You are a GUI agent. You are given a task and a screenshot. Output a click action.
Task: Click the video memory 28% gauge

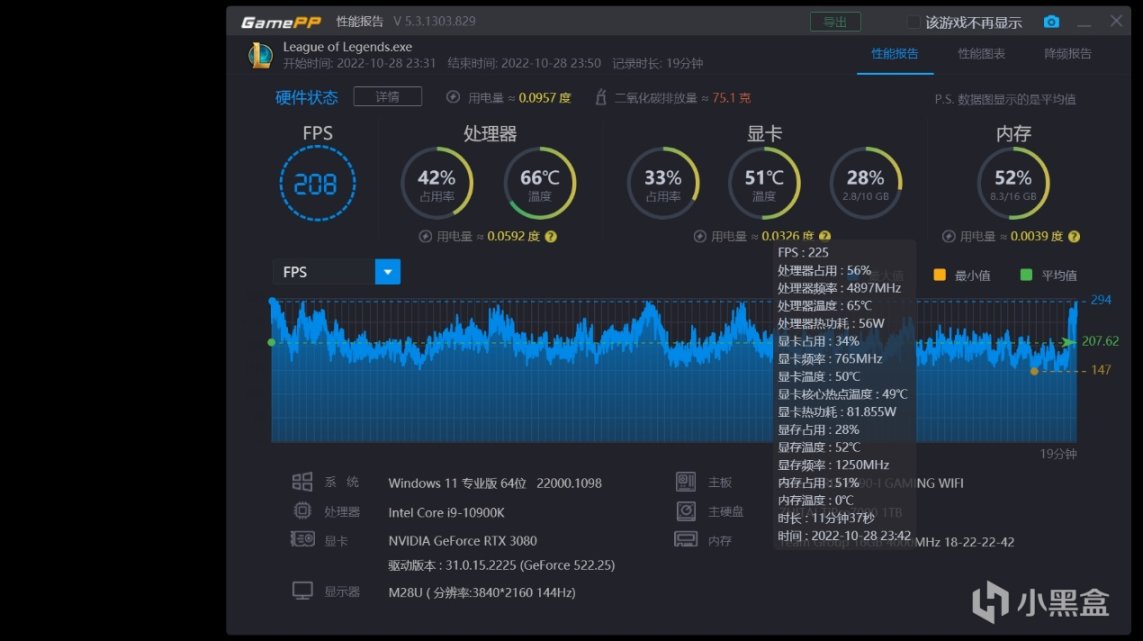click(865, 183)
